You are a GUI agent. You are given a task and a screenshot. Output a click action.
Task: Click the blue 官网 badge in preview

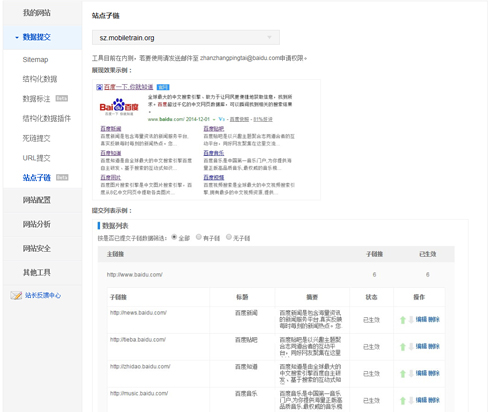pyautogui.click(x=163, y=87)
